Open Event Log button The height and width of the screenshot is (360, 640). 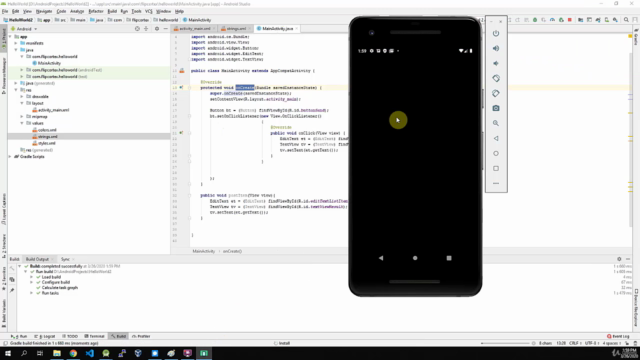618,336
